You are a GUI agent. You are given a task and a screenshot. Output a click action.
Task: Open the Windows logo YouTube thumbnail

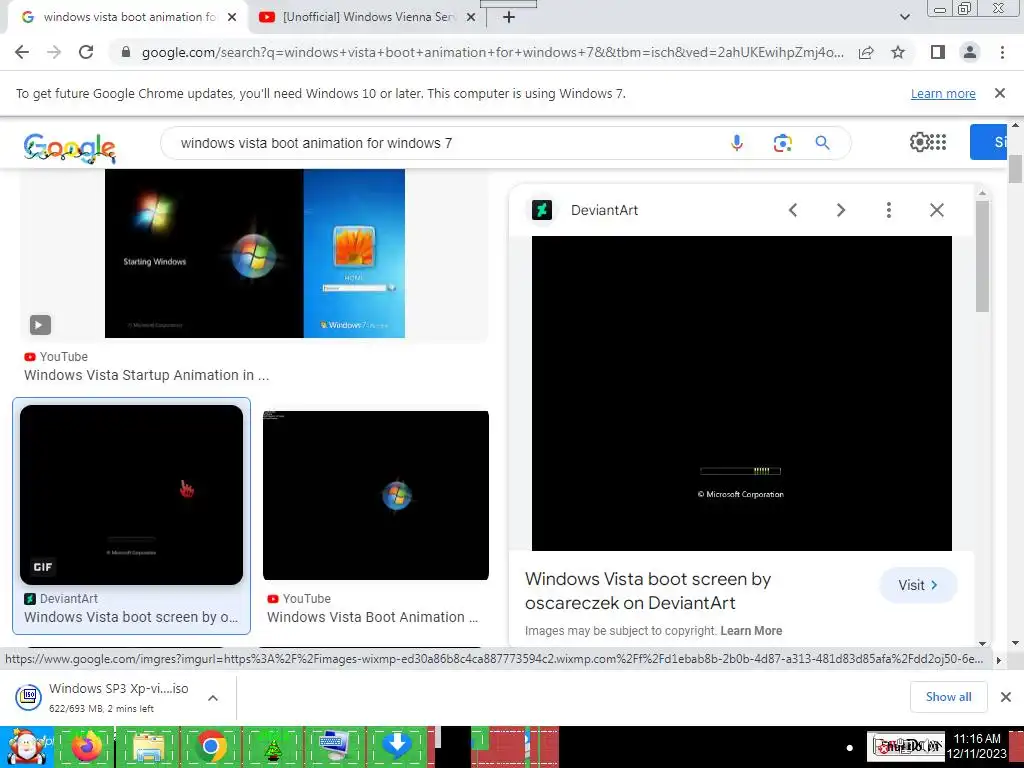376,495
